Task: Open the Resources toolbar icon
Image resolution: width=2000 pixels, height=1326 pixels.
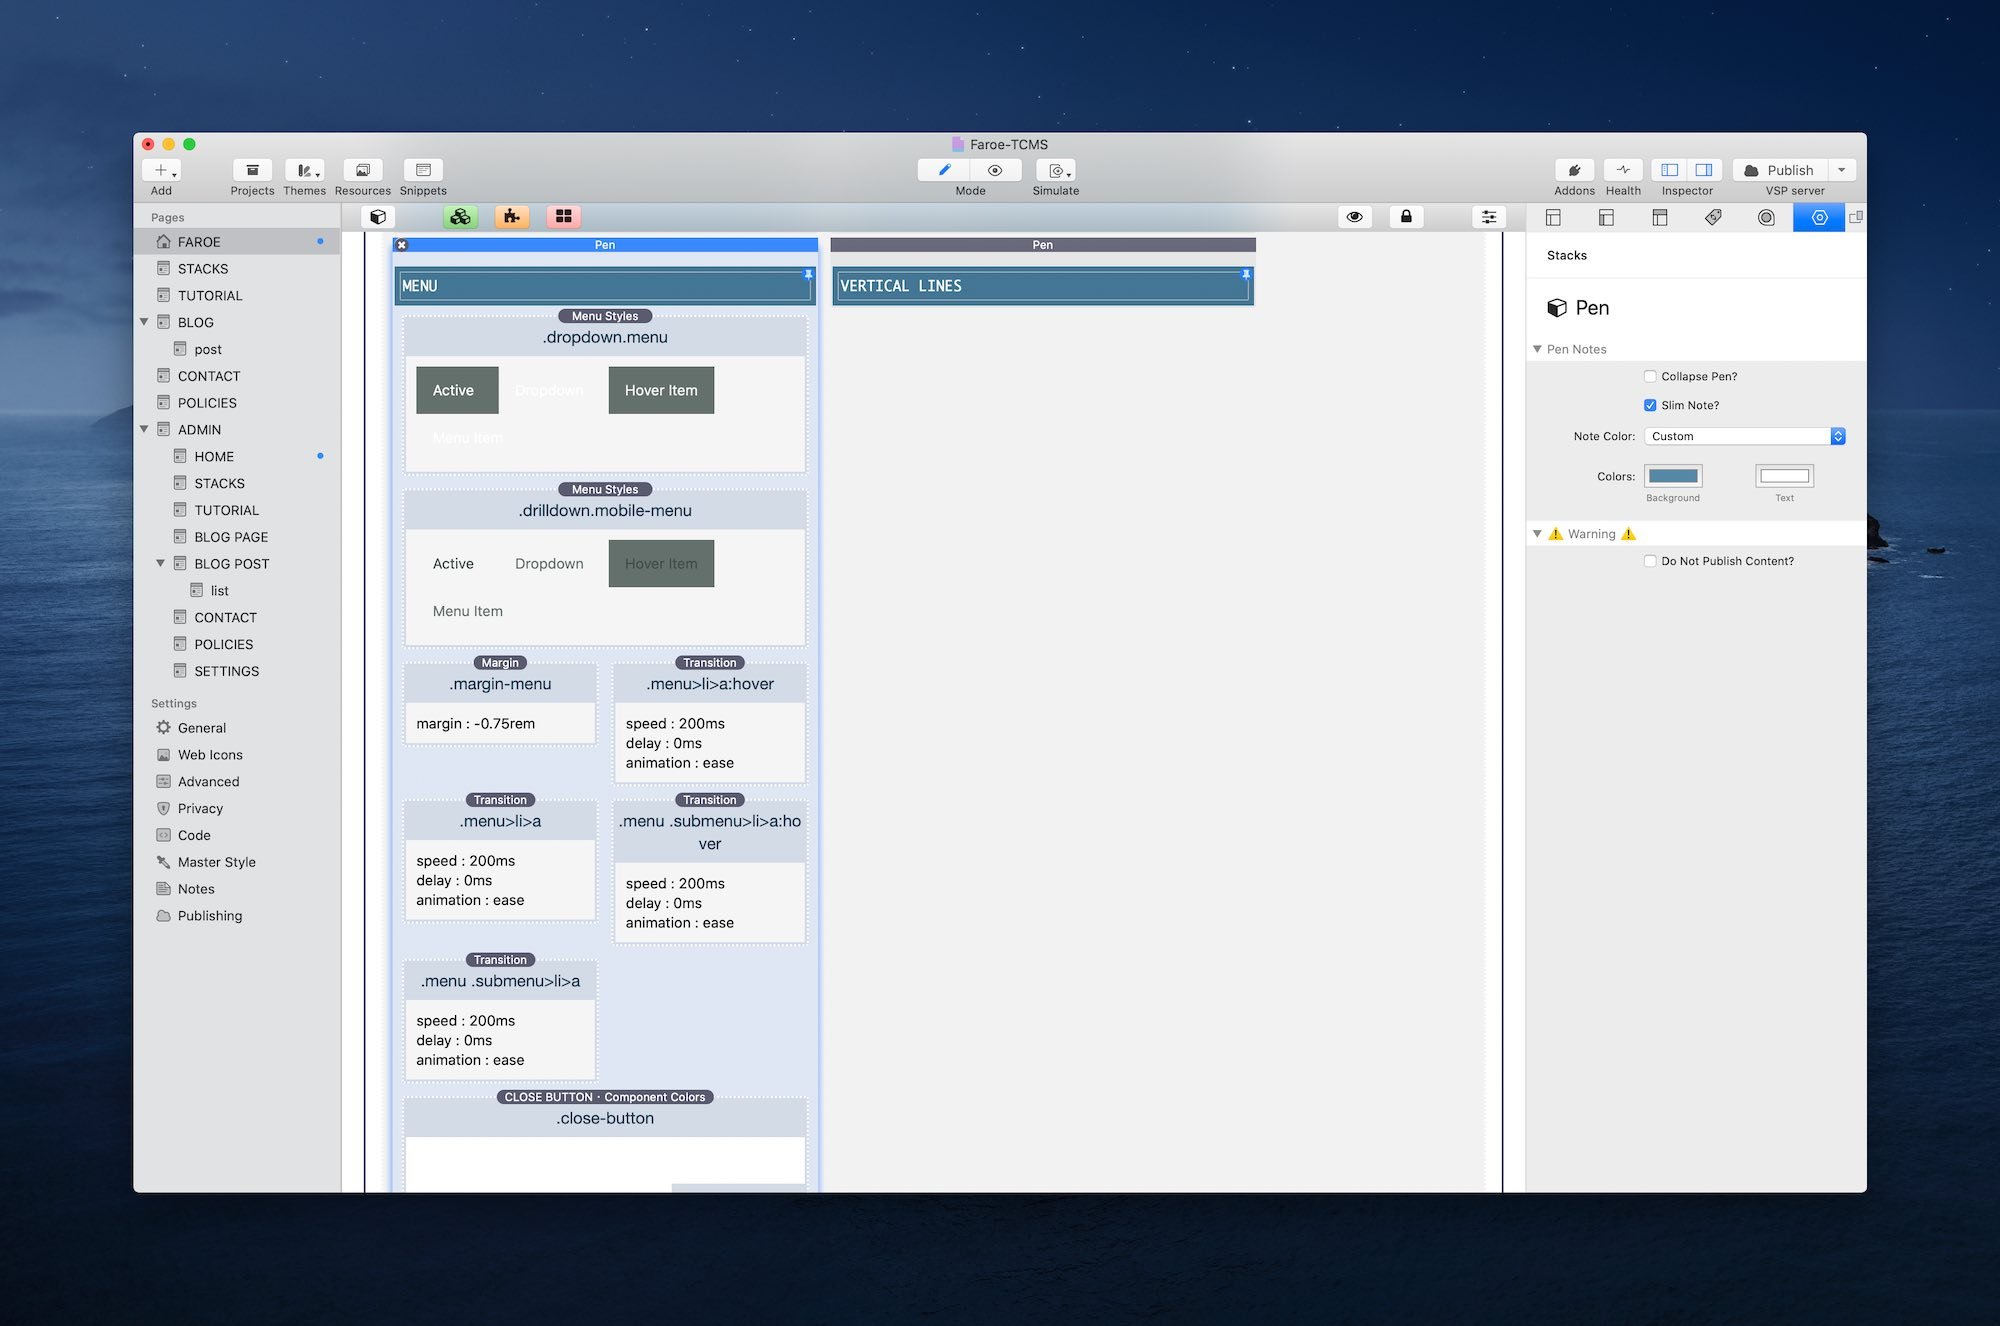Action: pyautogui.click(x=362, y=170)
